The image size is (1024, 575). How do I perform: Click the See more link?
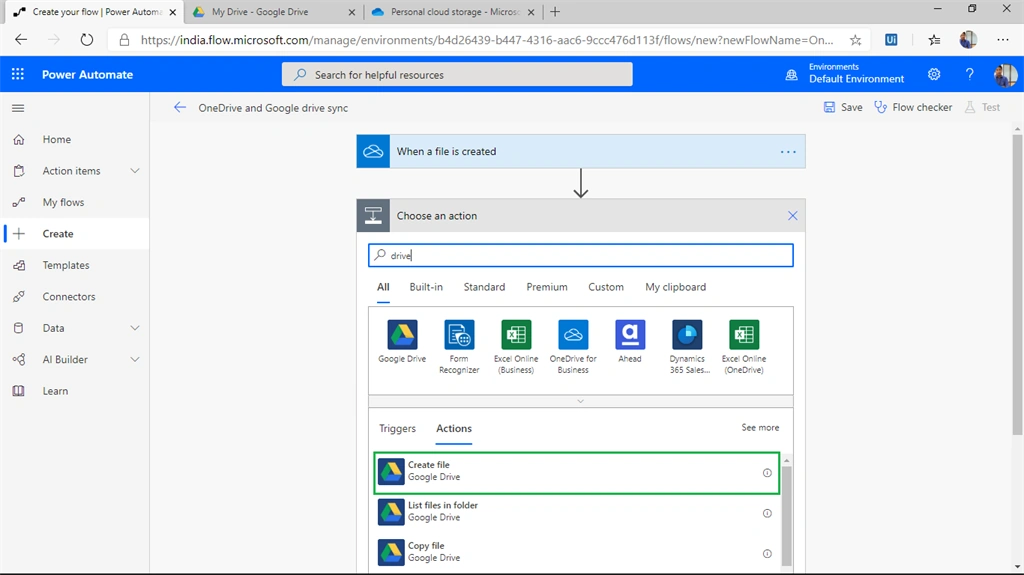(760, 427)
